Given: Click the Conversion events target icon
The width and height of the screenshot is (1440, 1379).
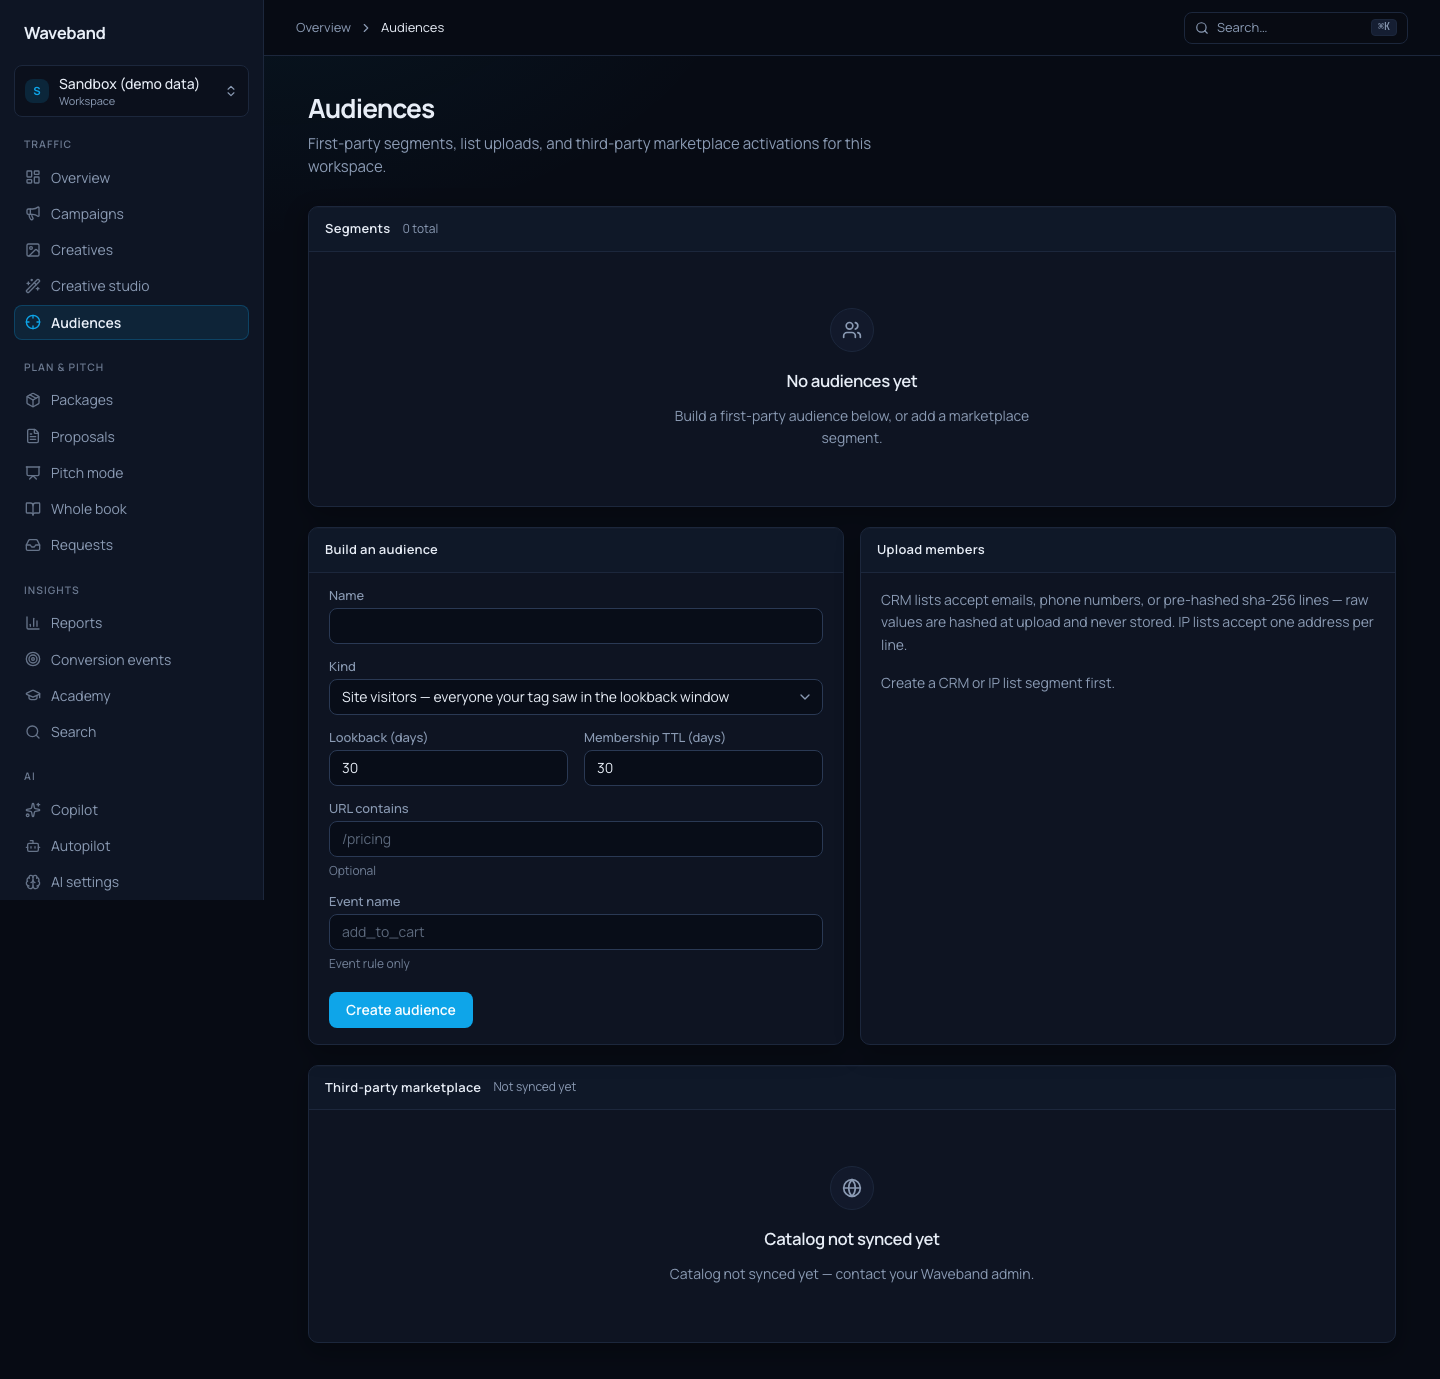Looking at the screenshot, I should (33, 660).
